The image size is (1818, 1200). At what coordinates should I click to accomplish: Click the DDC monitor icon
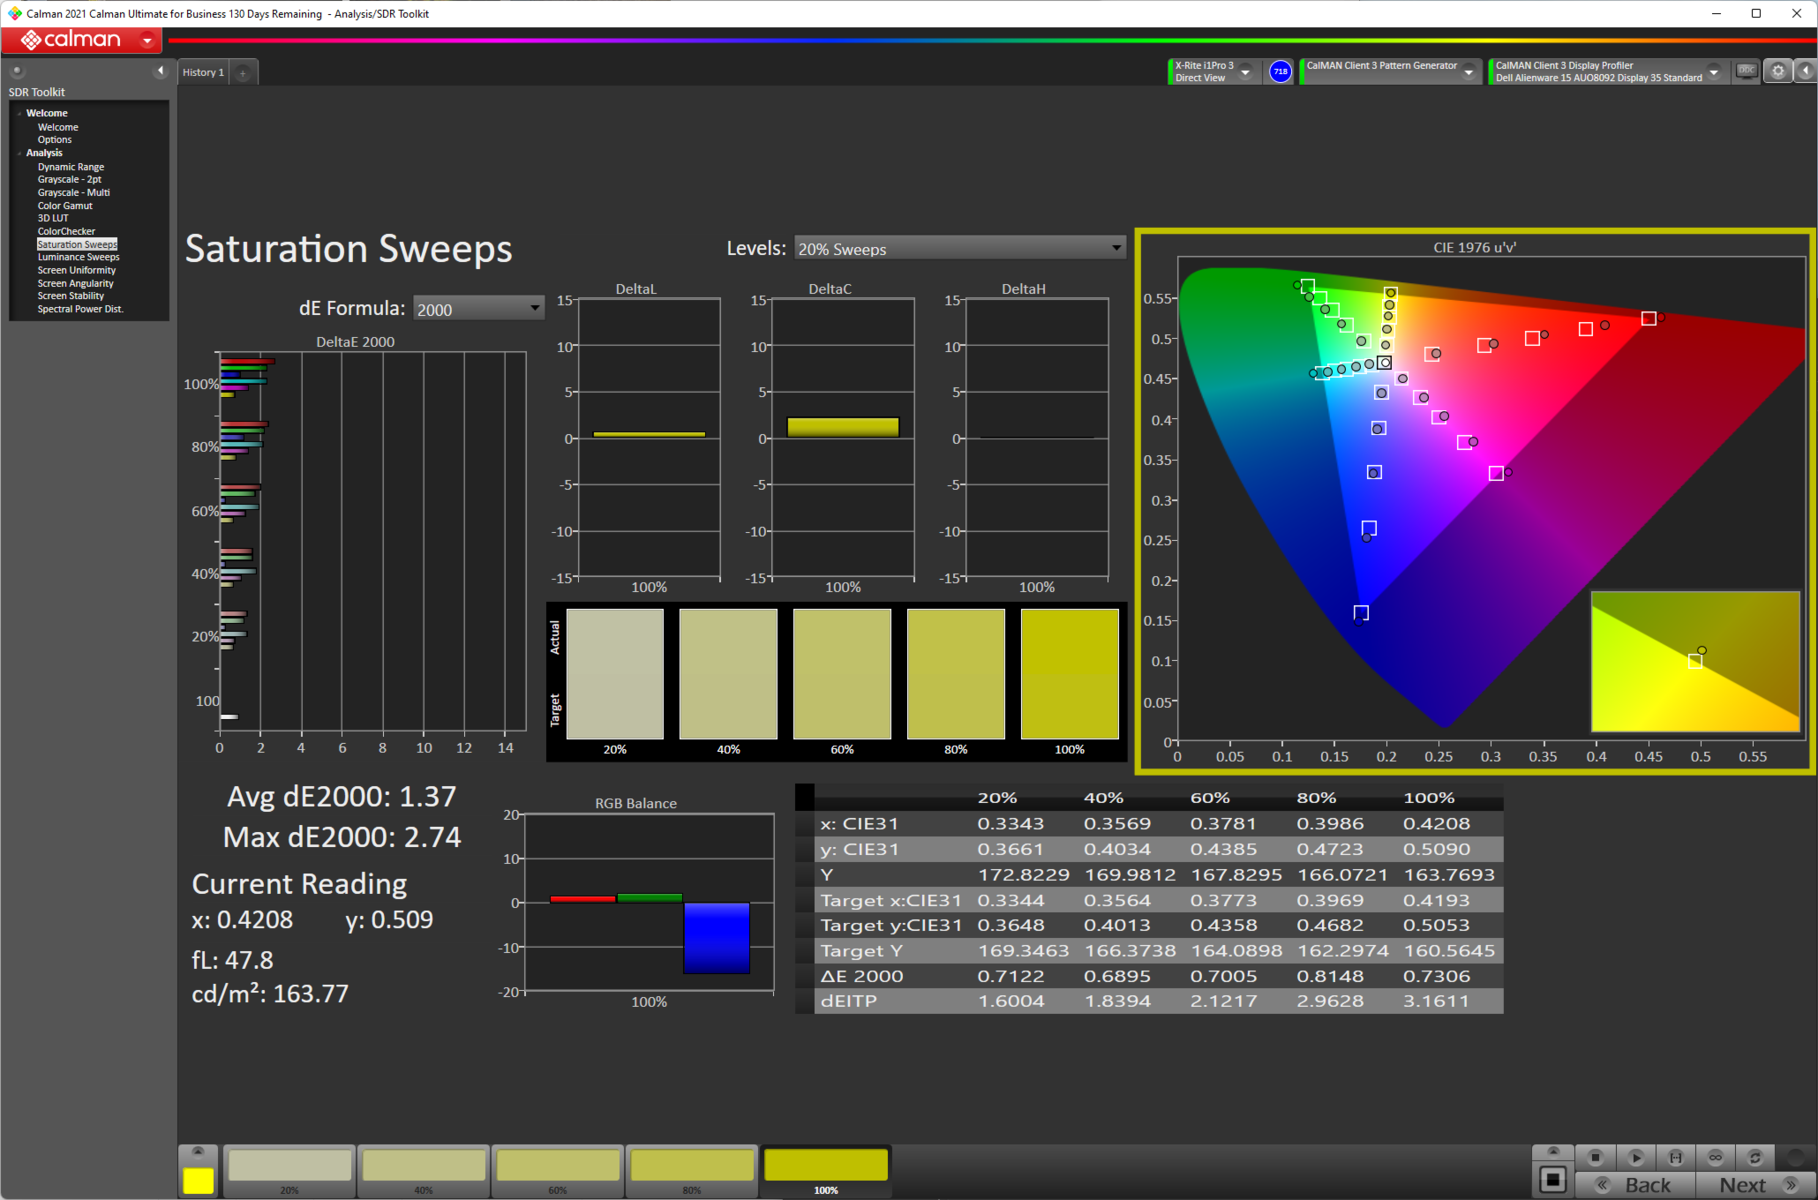coord(1746,71)
